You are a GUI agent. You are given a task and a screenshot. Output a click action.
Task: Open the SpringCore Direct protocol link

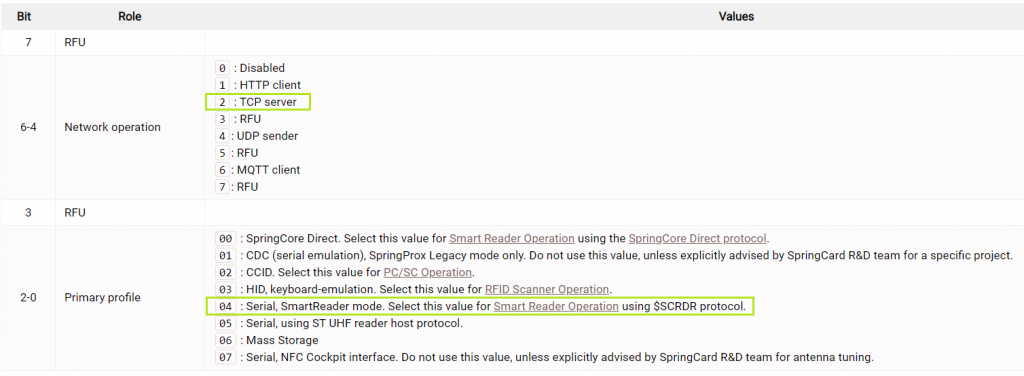(697, 238)
